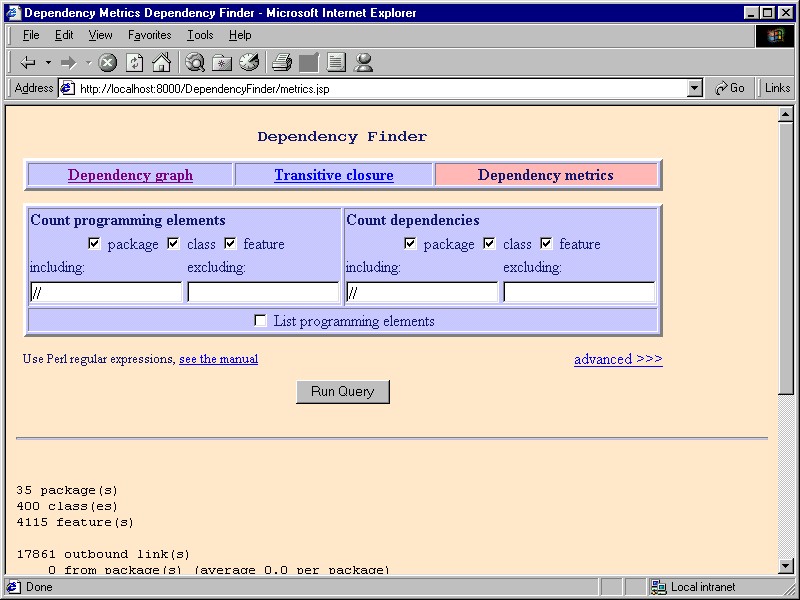
Task: Click the page icon beside Done
Action: [14, 587]
